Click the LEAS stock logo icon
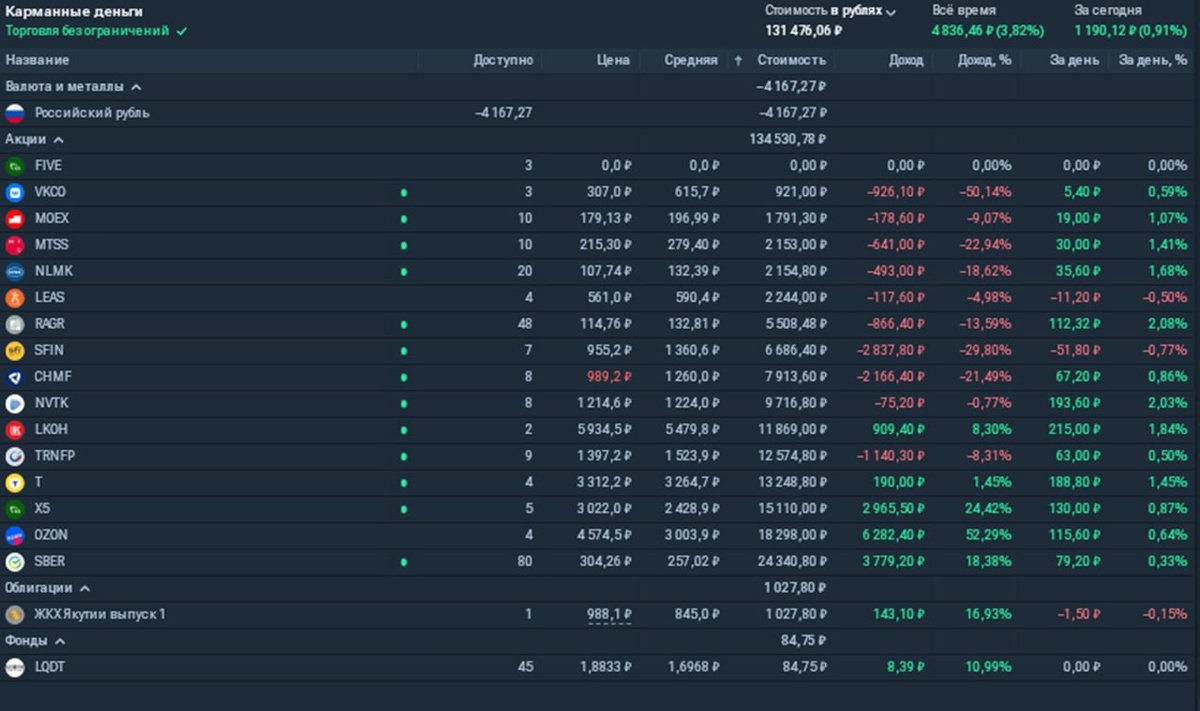This screenshot has width=1200, height=711. (15, 298)
